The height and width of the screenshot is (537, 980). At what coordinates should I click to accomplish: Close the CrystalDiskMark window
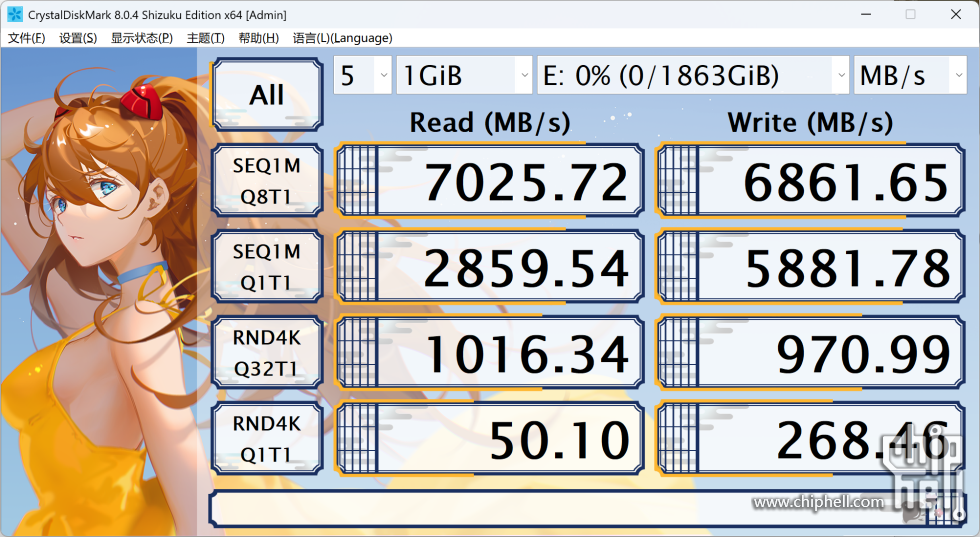pos(956,14)
